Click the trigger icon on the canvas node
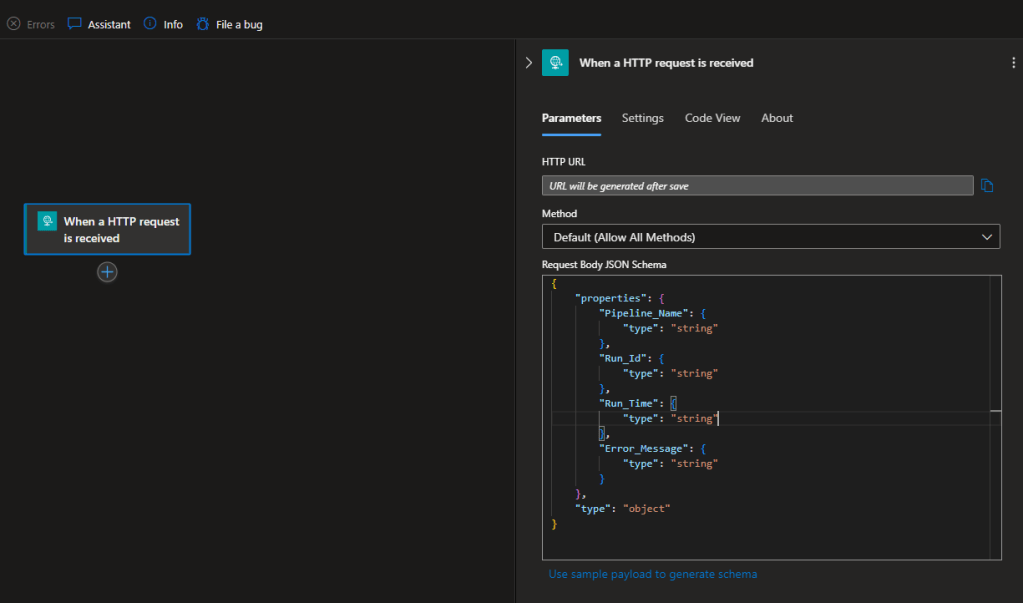1023x603 pixels. pos(46,222)
